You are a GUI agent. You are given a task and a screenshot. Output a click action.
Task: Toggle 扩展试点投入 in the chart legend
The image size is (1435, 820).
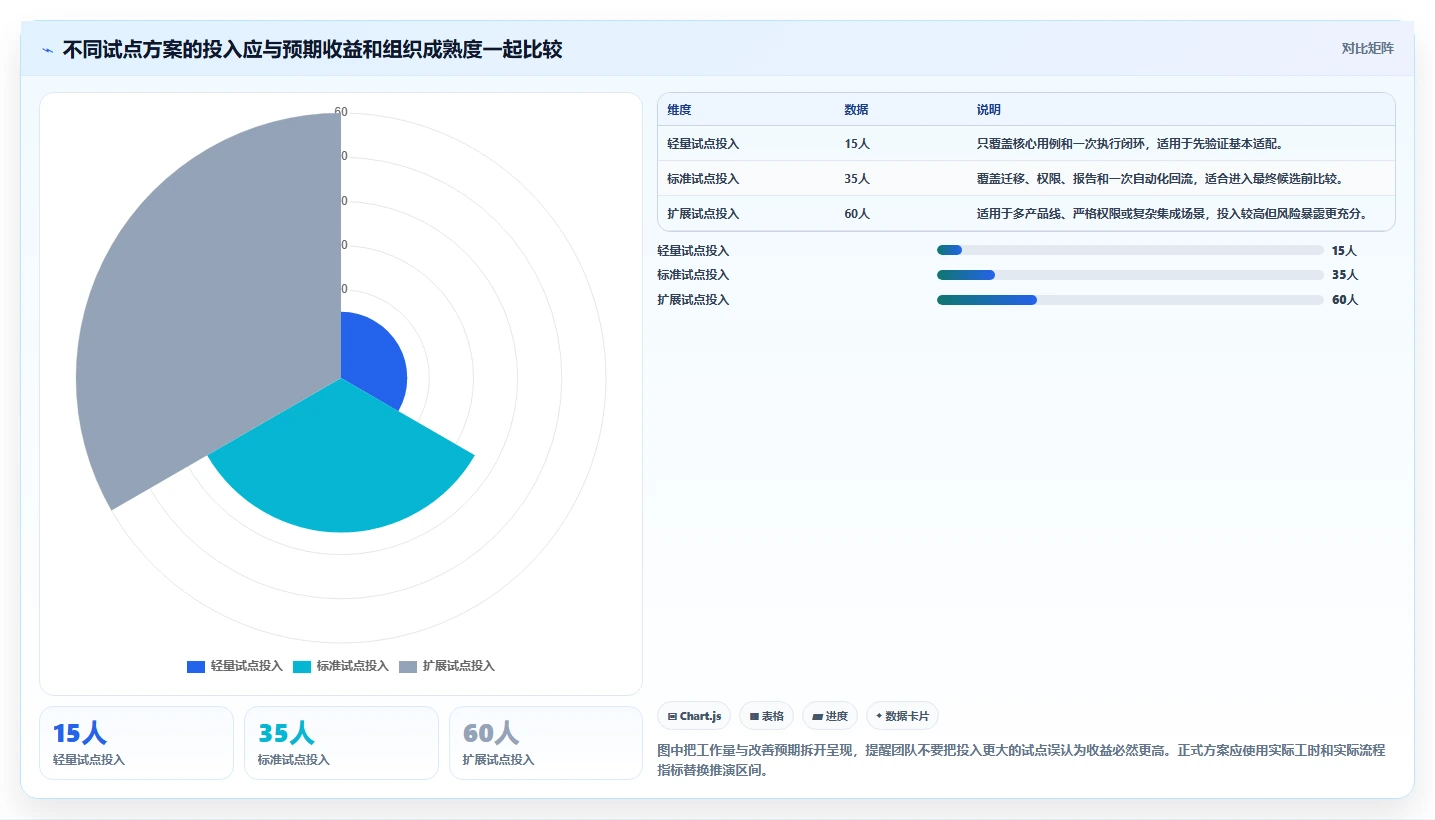pos(447,666)
